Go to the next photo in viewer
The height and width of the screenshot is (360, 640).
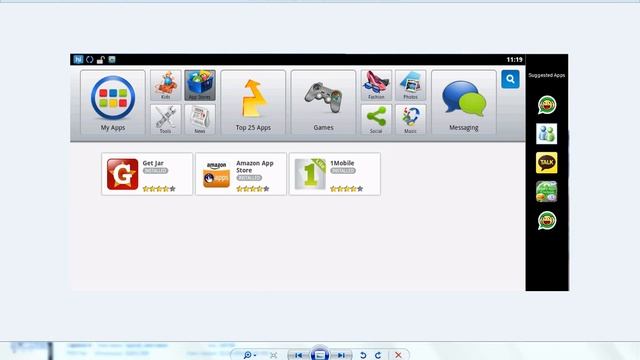(341, 355)
